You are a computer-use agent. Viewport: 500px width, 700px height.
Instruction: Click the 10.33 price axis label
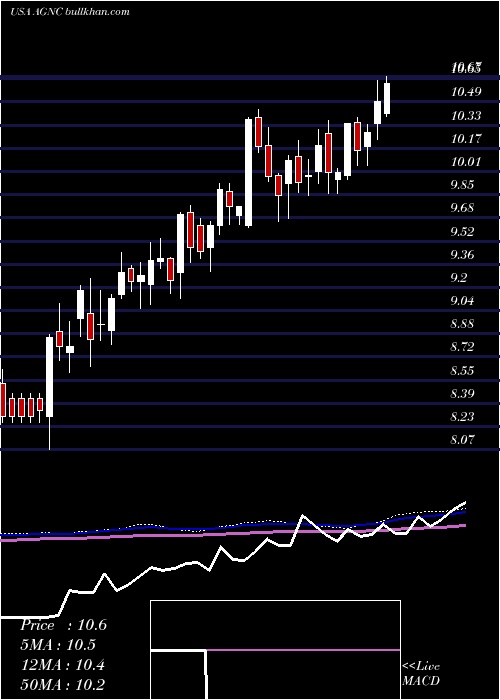466,116
